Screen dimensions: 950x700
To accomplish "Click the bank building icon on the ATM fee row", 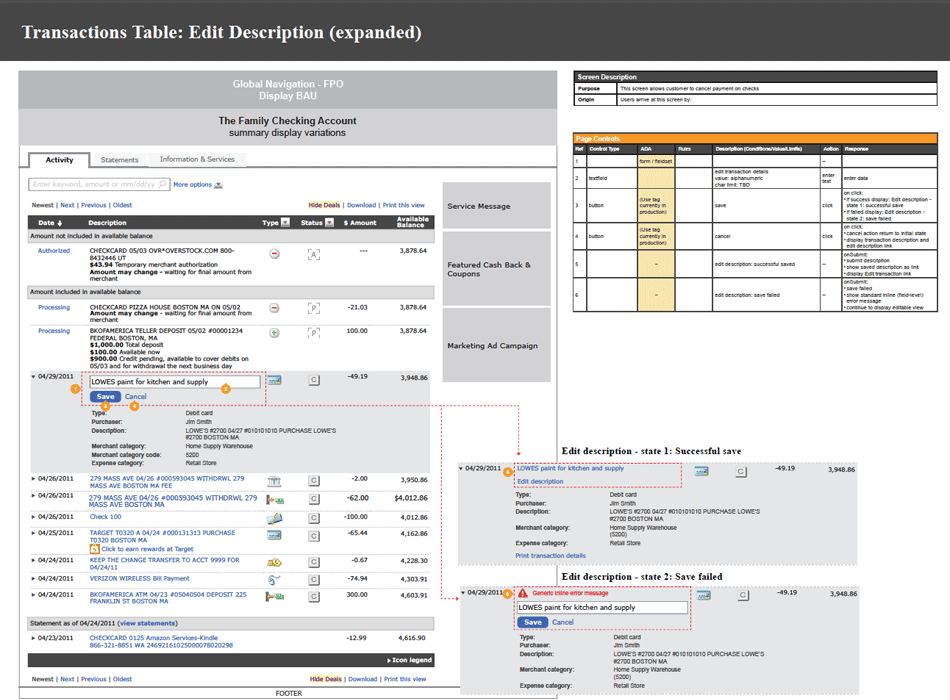I will (274, 481).
